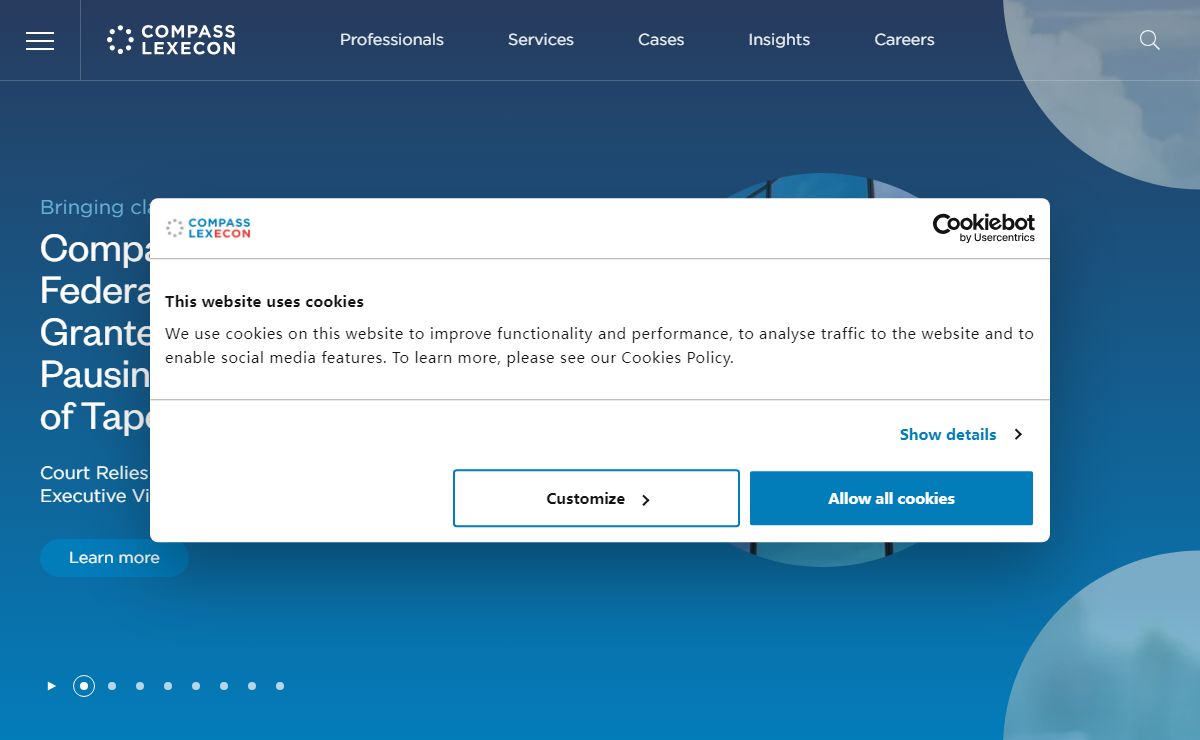
Task: Select the first, highlighted carousel dot
Action: pos(84,686)
